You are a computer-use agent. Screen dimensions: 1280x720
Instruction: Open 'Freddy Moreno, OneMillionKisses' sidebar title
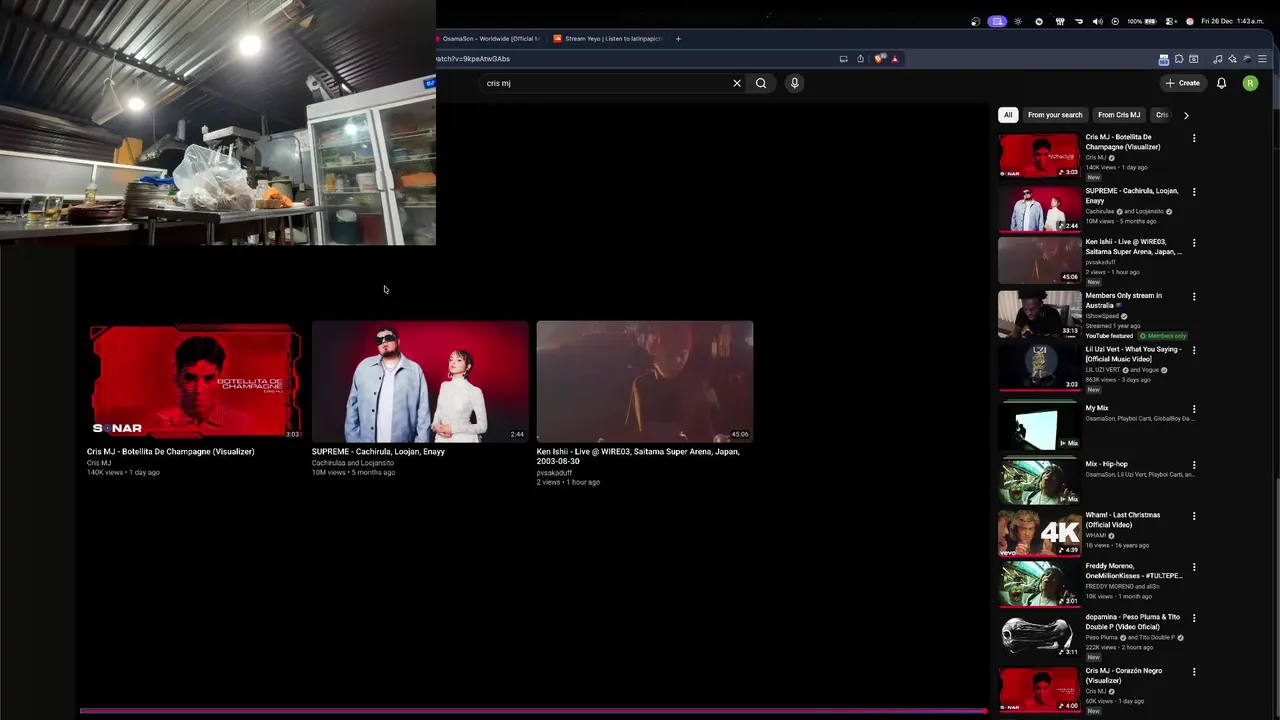(1134, 571)
